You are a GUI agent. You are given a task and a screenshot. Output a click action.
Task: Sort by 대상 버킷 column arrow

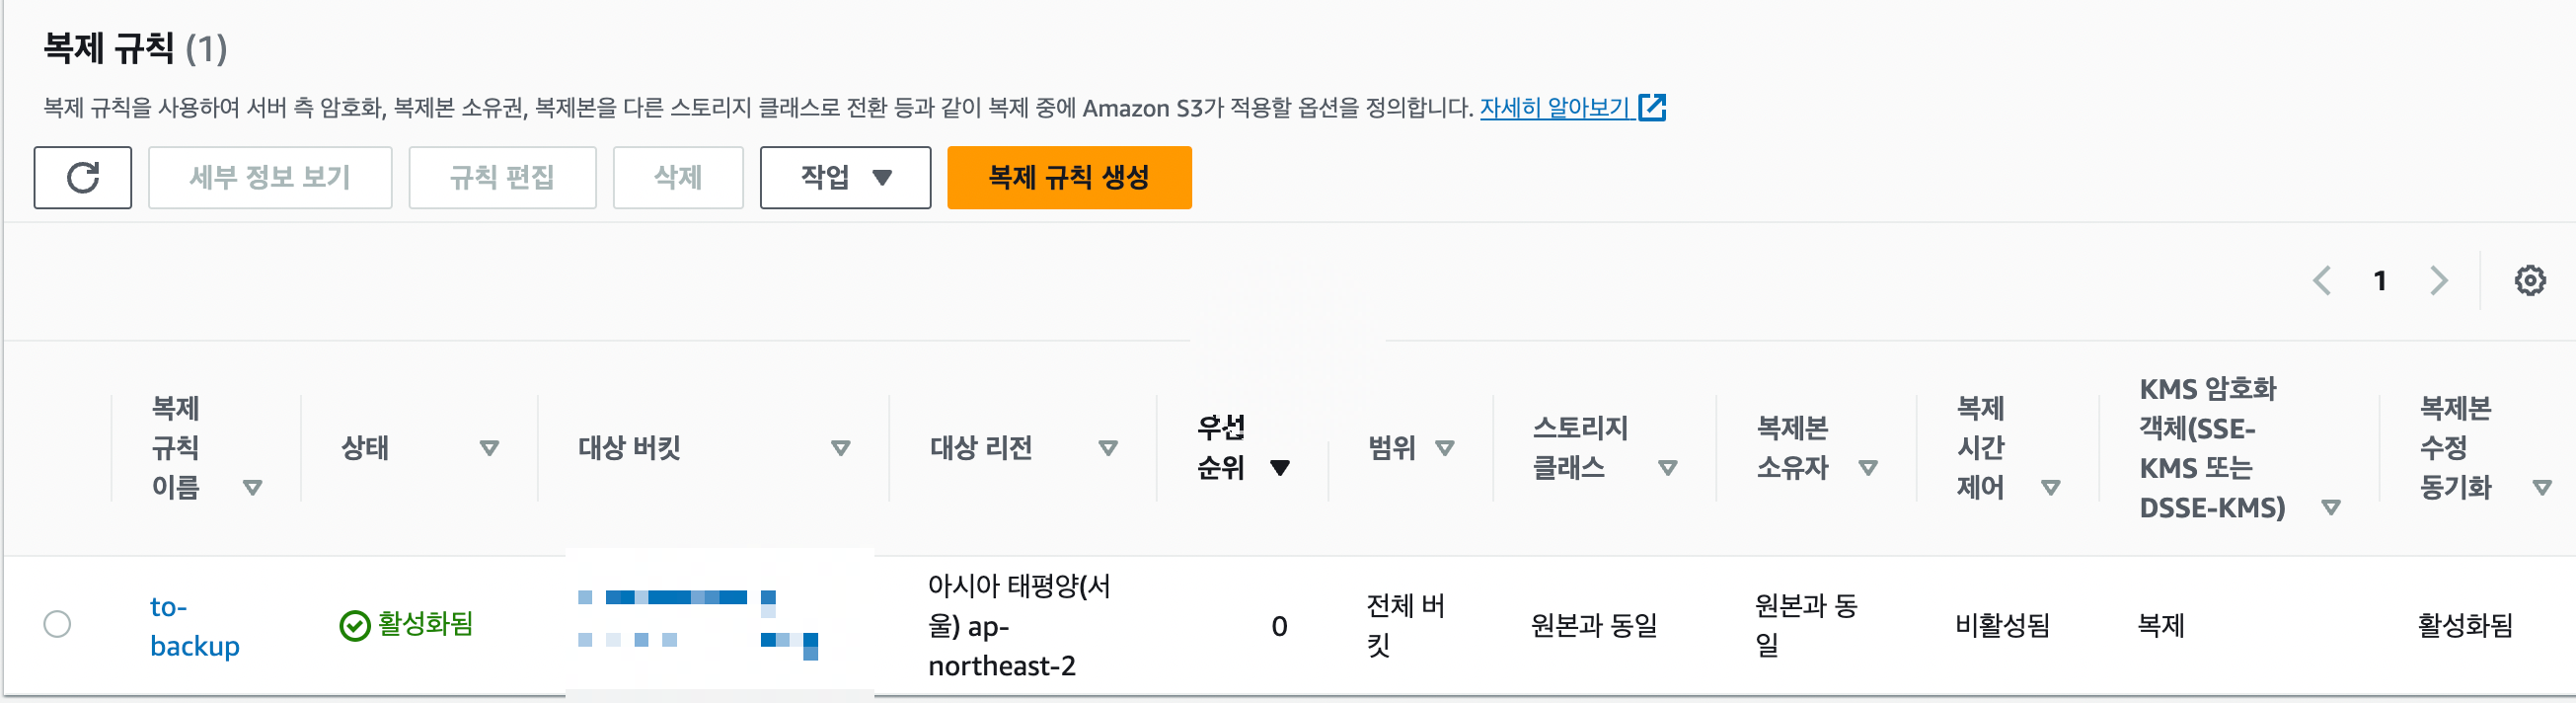[841, 448]
